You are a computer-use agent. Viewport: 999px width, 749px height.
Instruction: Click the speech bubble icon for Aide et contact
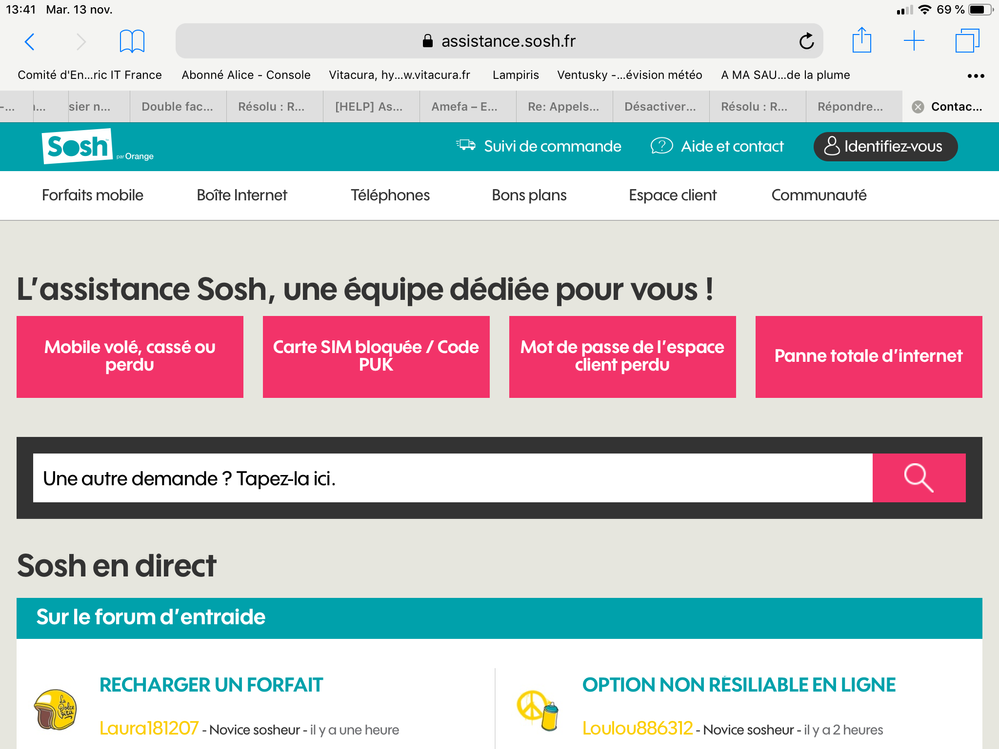tap(662, 146)
